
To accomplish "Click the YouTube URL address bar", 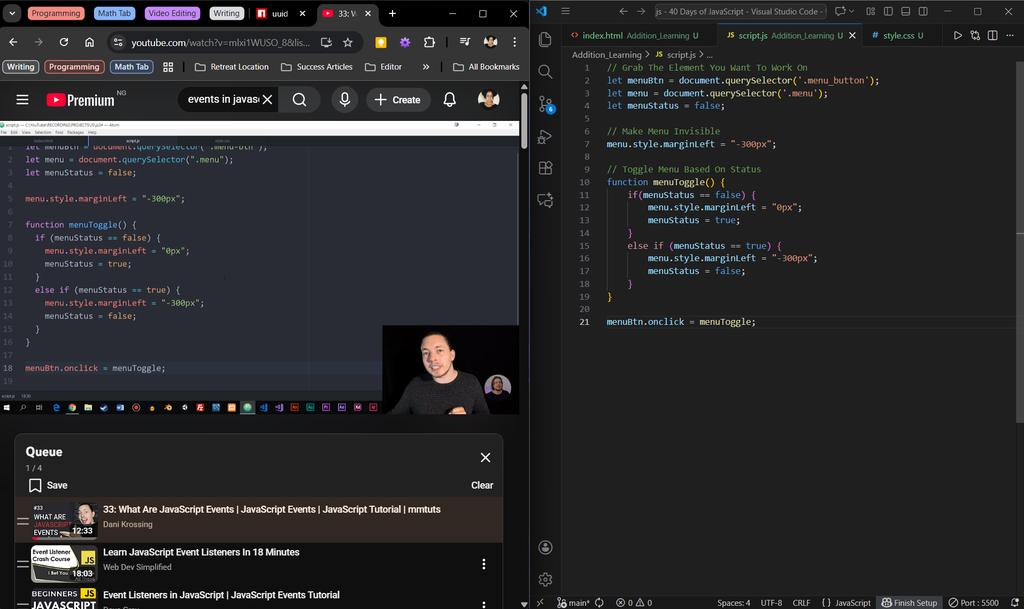I will click(x=220, y=42).
